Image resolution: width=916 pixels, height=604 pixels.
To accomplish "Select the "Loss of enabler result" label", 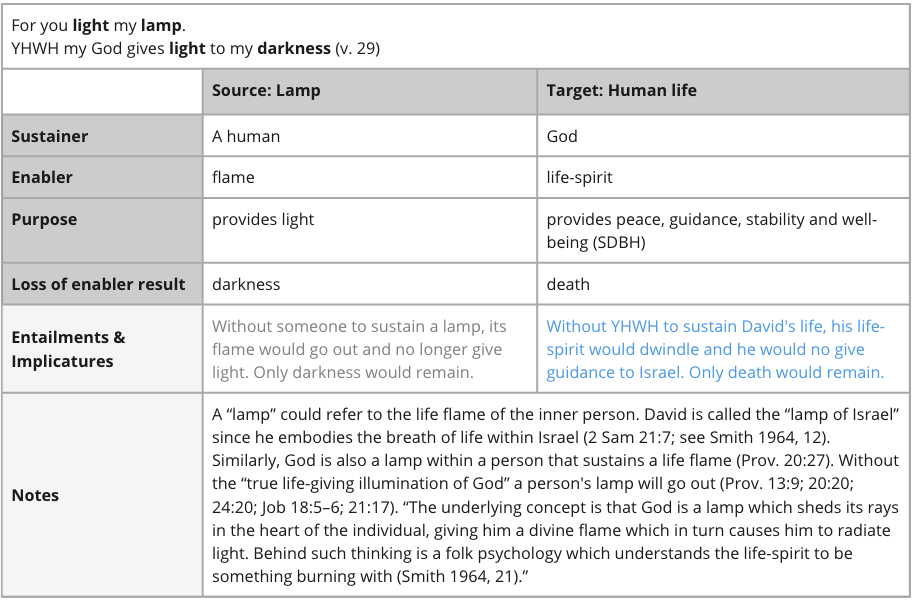I will pos(98,284).
